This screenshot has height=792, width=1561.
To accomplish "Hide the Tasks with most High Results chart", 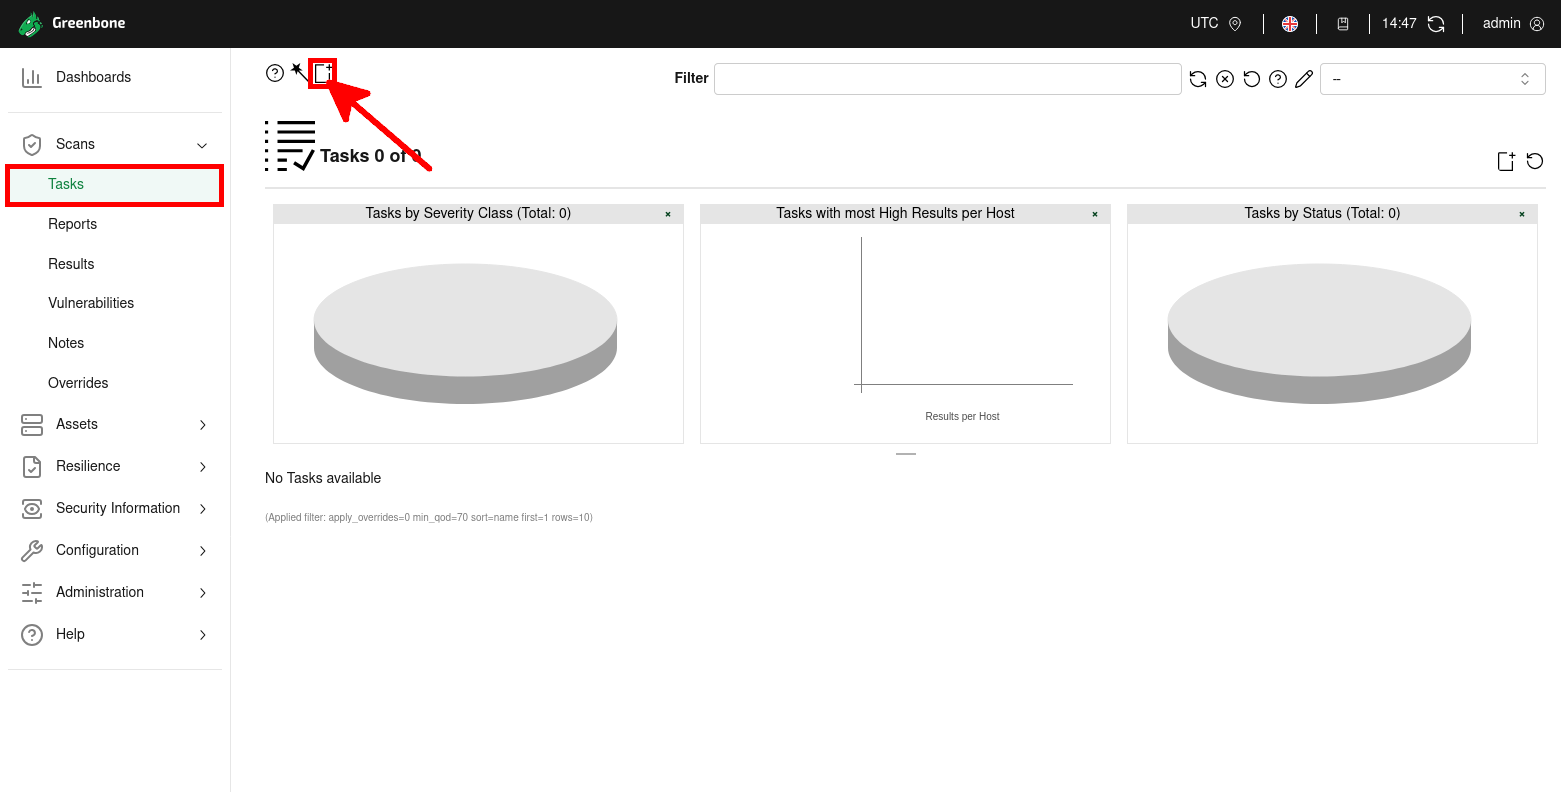I will (x=1094, y=213).
